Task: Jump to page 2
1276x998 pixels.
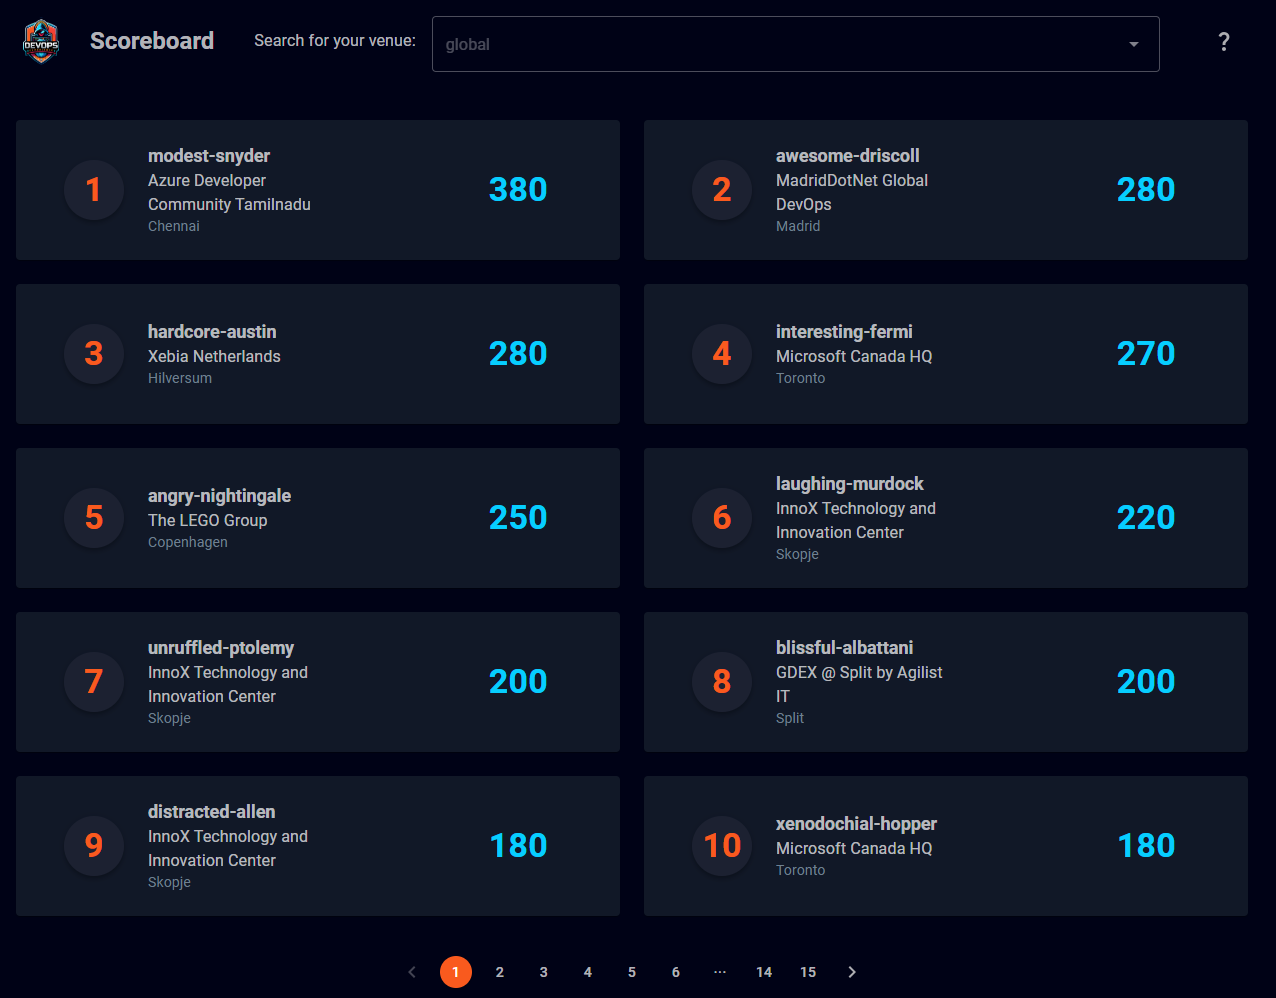Action: [x=500, y=972]
